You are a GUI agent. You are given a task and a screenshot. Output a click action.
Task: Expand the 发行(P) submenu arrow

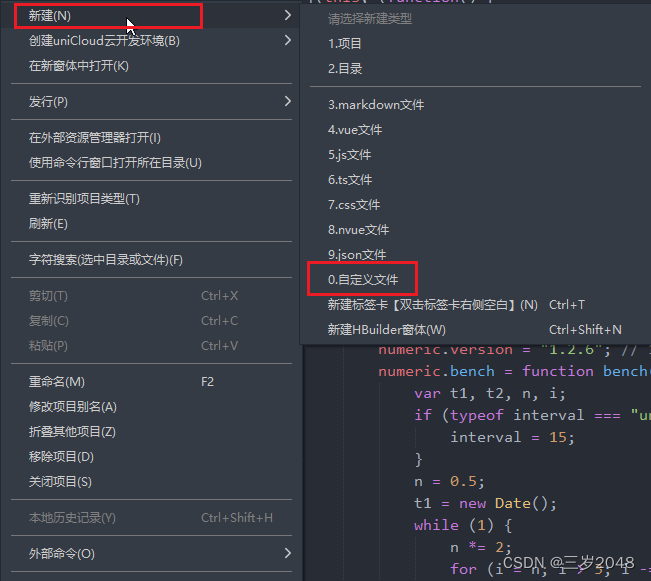(x=288, y=101)
